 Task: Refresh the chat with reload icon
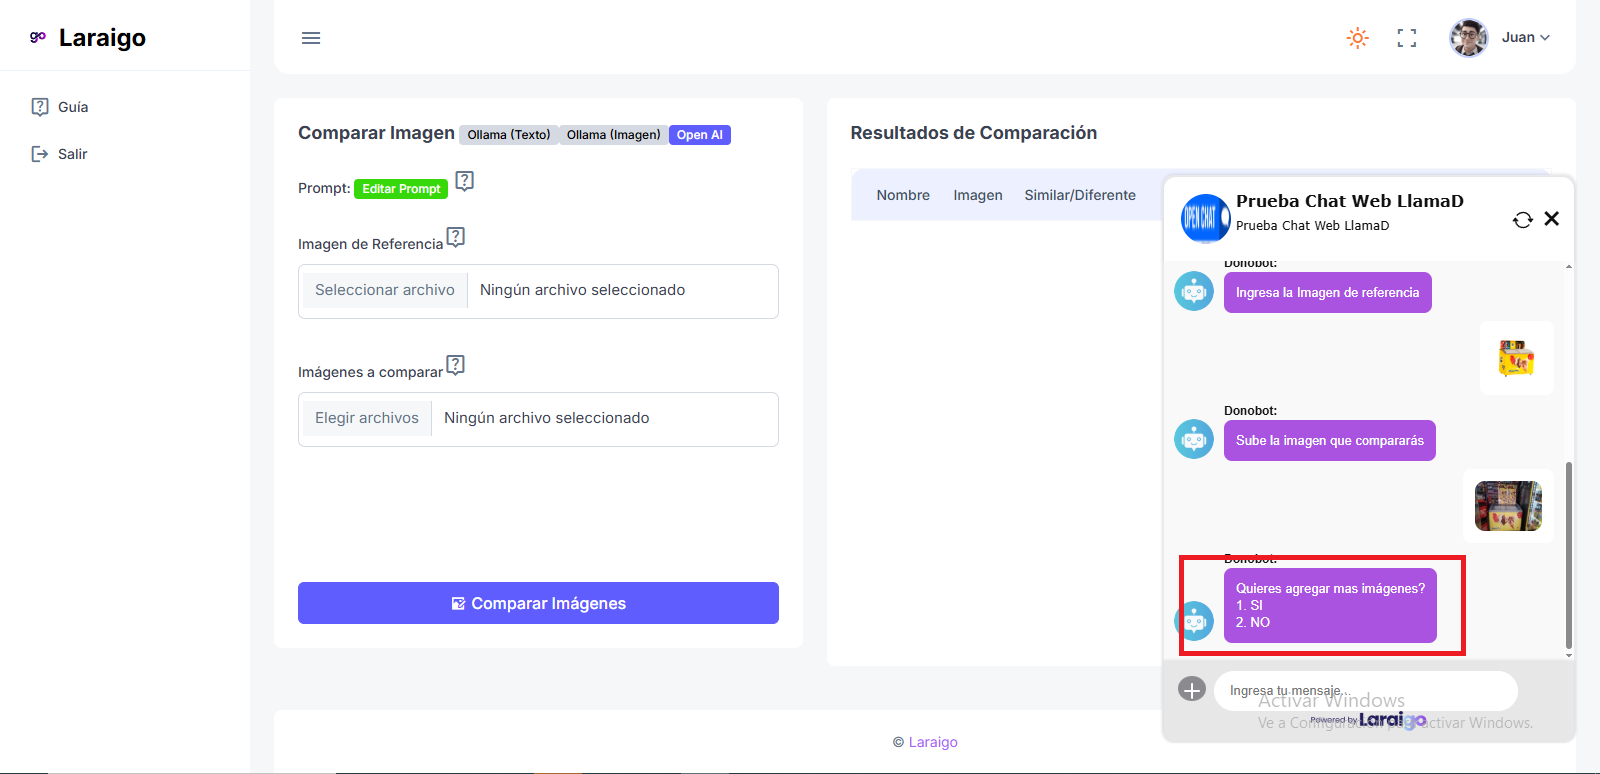pyautogui.click(x=1522, y=220)
